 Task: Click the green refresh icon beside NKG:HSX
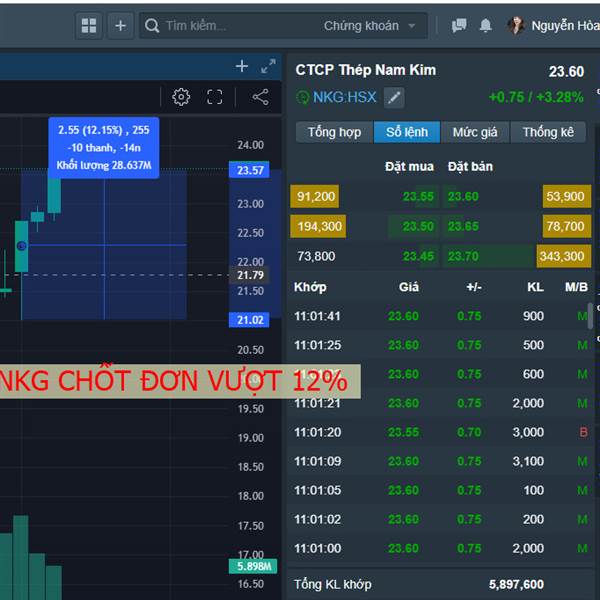tap(302, 98)
